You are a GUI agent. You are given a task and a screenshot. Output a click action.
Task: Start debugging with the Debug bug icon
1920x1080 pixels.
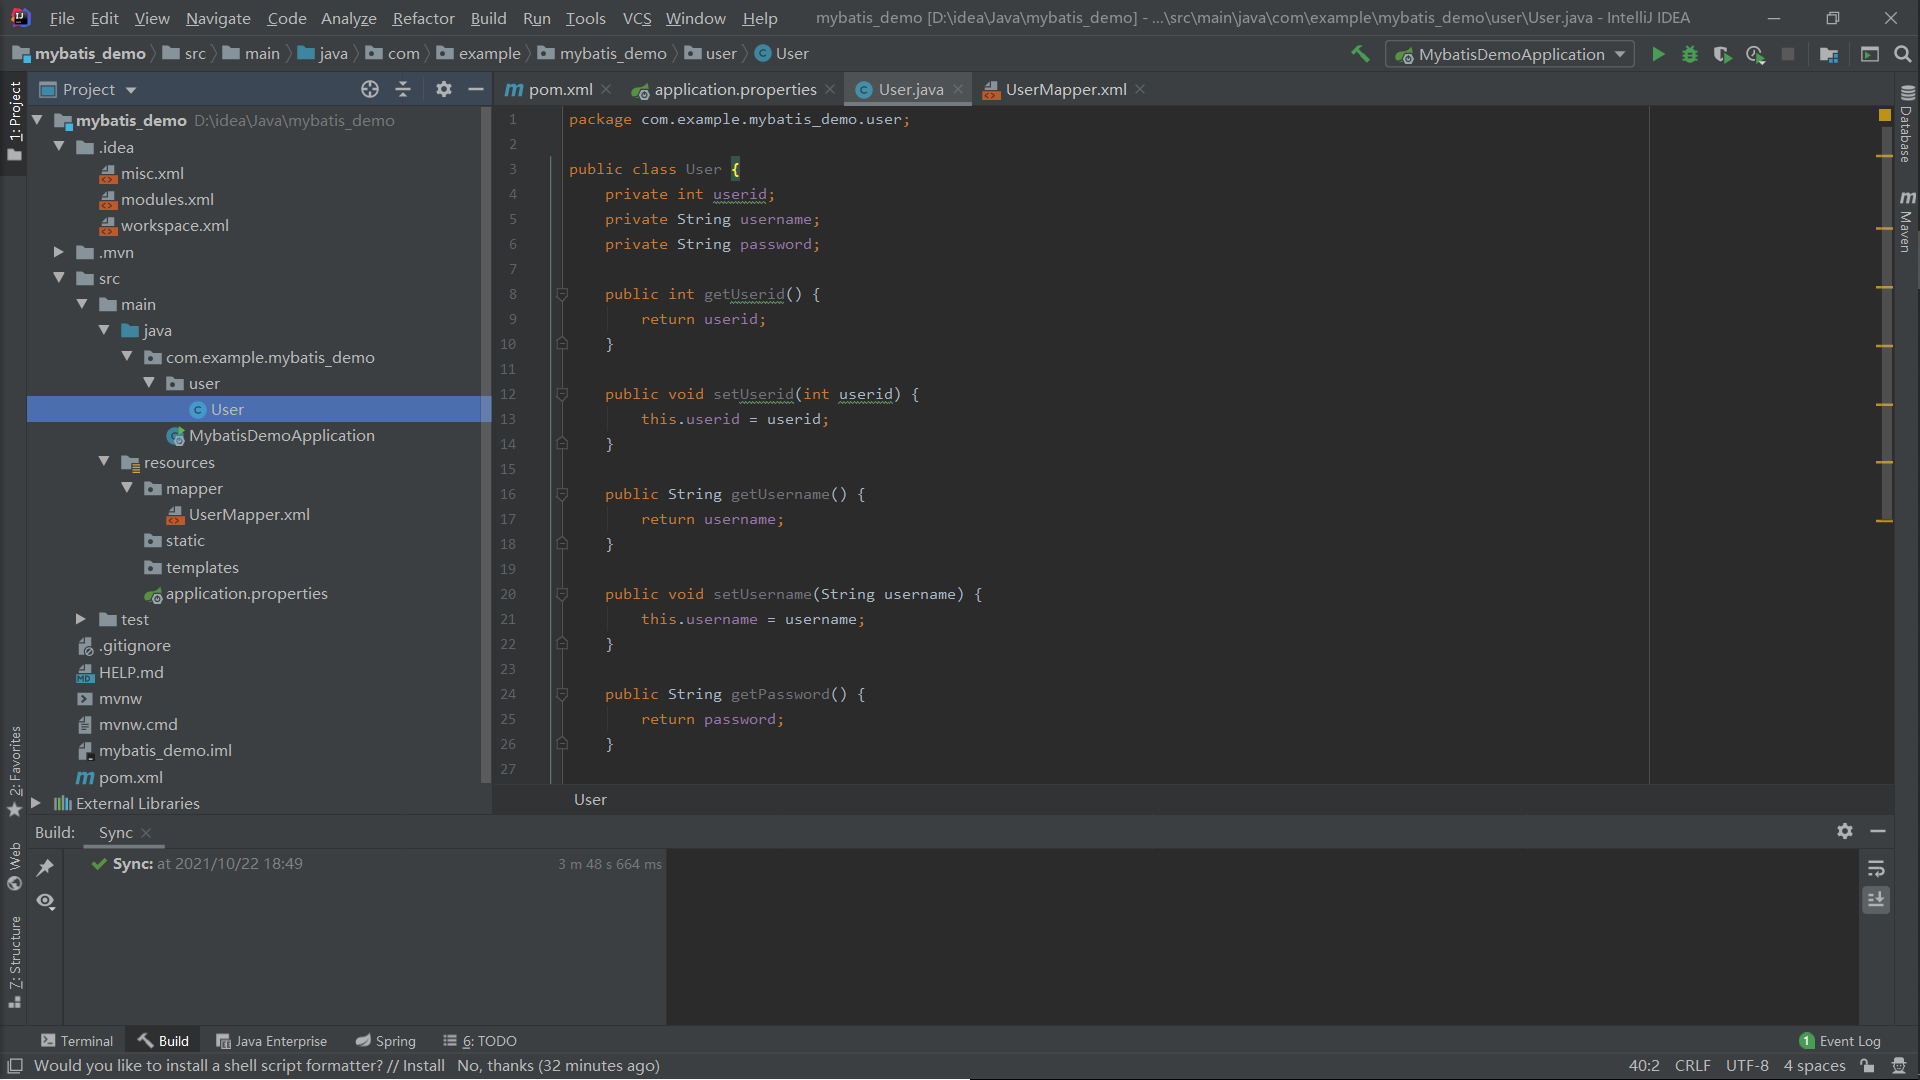point(1690,54)
